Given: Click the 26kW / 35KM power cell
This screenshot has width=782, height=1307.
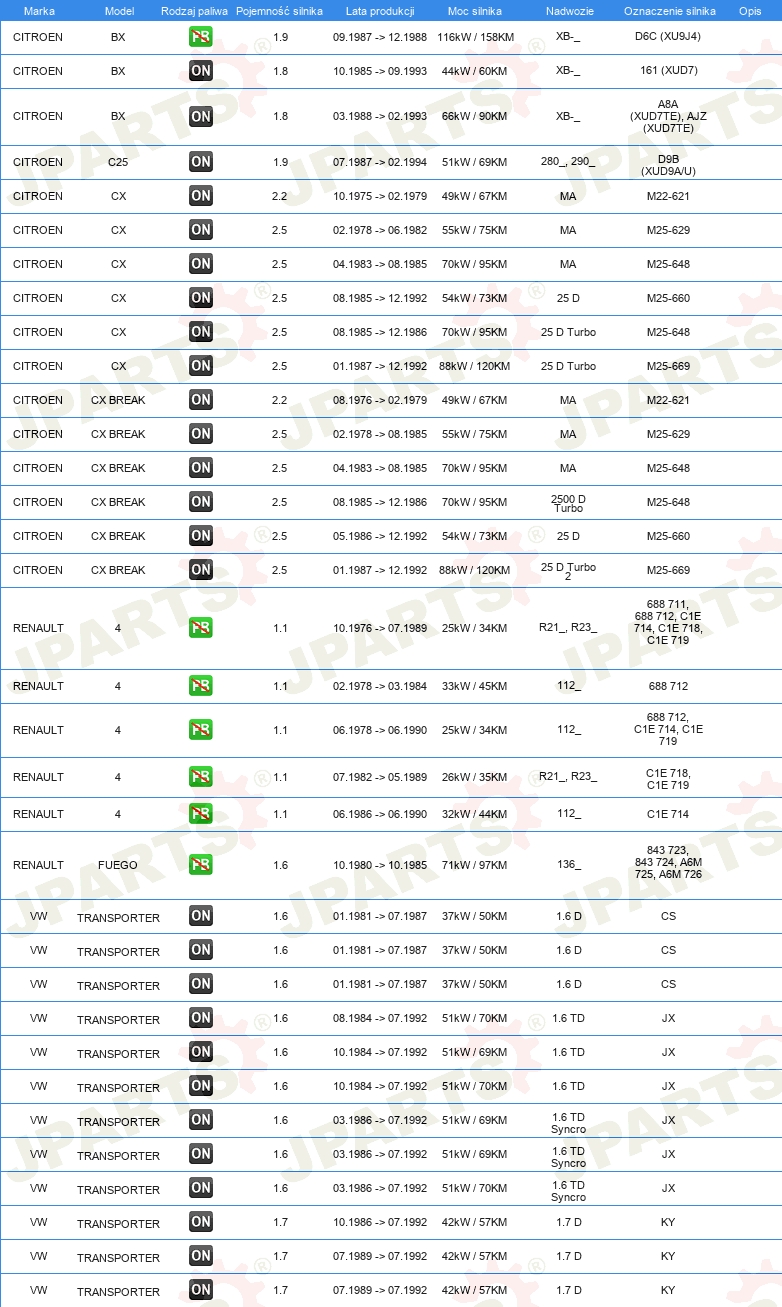Looking at the screenshot, I should (x=475, y=777).
